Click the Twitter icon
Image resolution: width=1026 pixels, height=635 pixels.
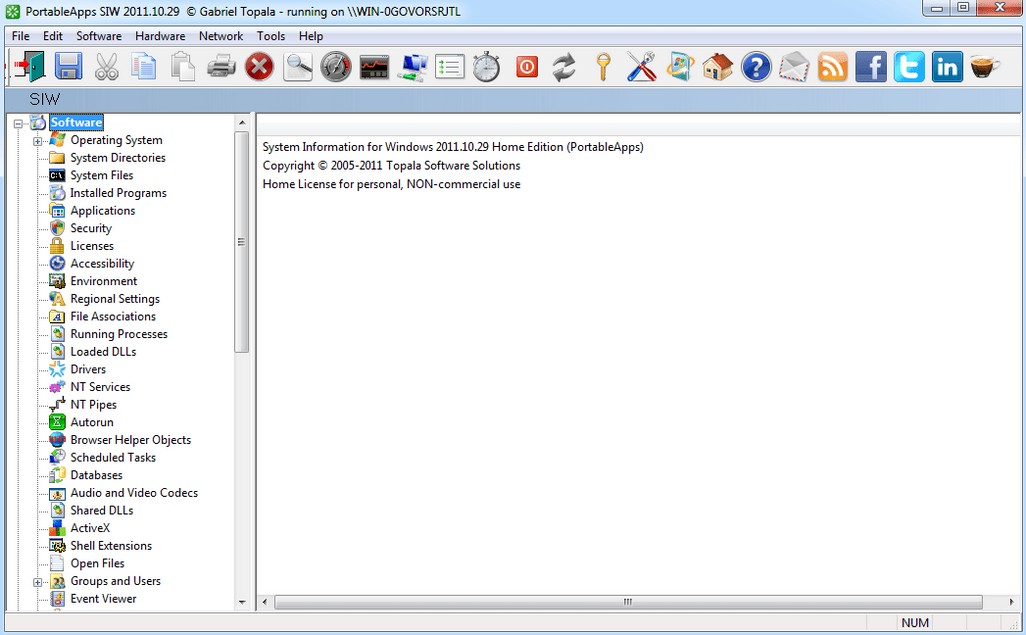(910, 67)
